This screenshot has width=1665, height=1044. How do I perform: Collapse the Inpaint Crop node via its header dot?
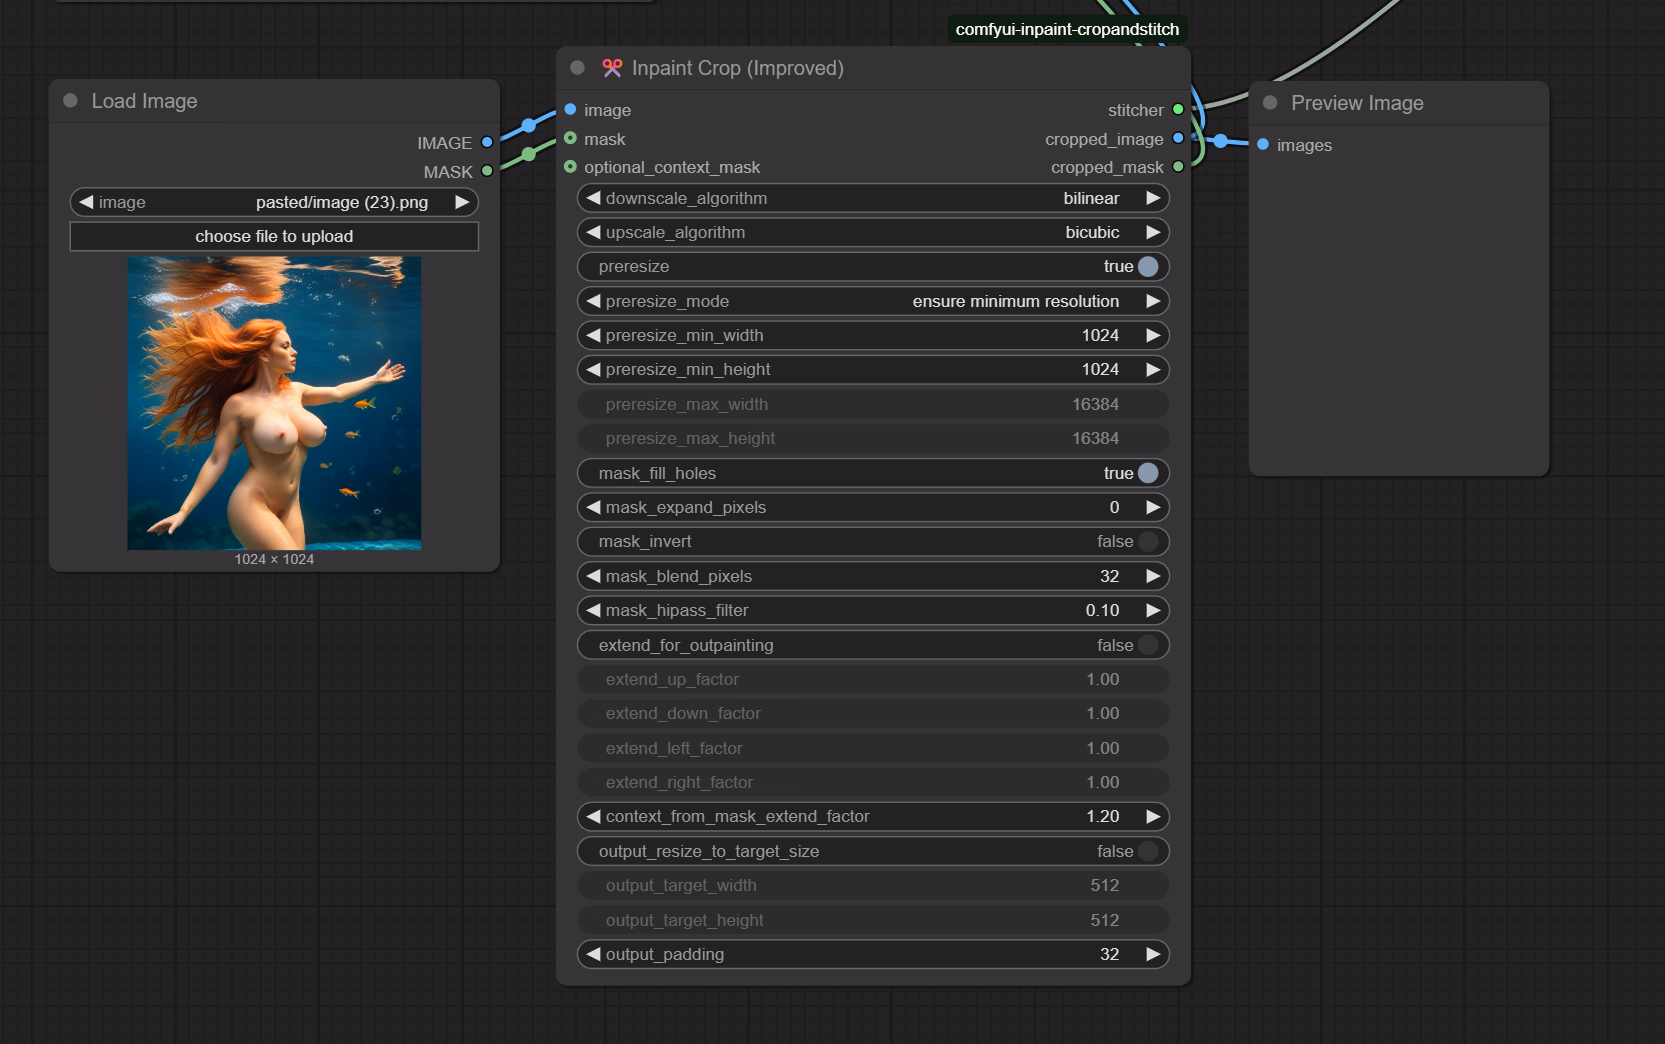pyautogui.click(x=577, y=68)
